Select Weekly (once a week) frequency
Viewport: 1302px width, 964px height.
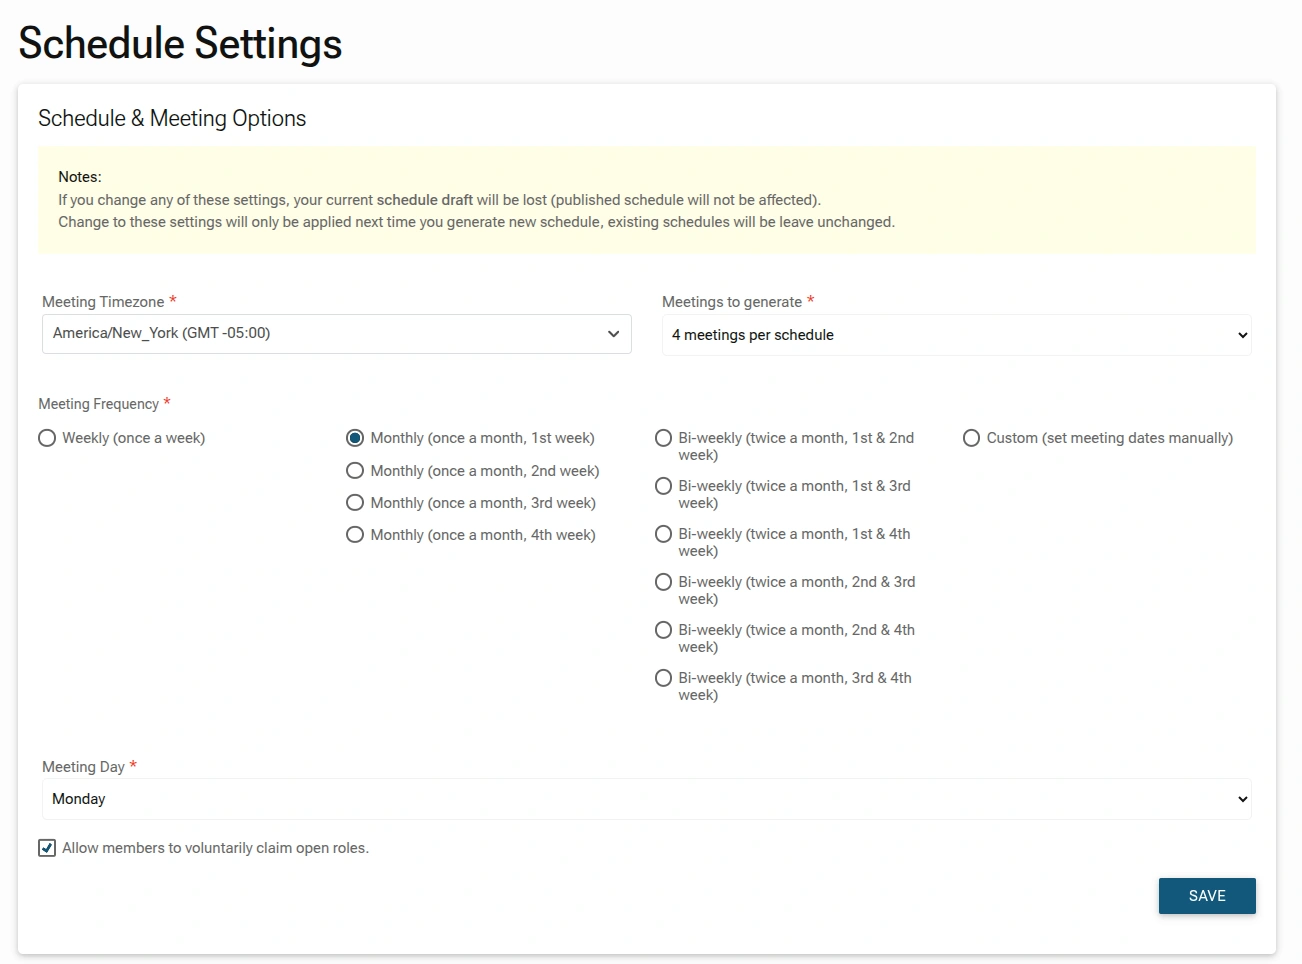pos(47,438)
